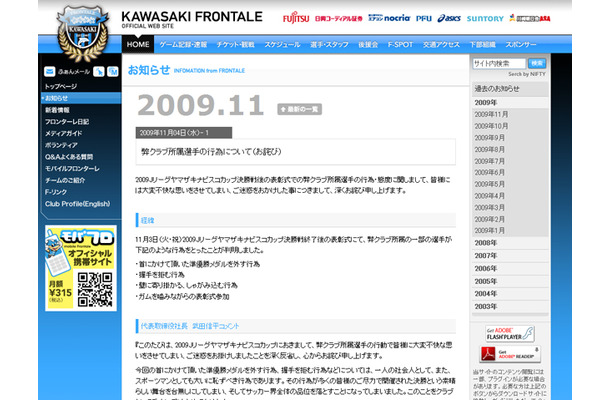Screen dimensions: 610x400
Task: Click the mail envelope icon in sidebar
Action: pyautogui.click(x=50, y=71)
